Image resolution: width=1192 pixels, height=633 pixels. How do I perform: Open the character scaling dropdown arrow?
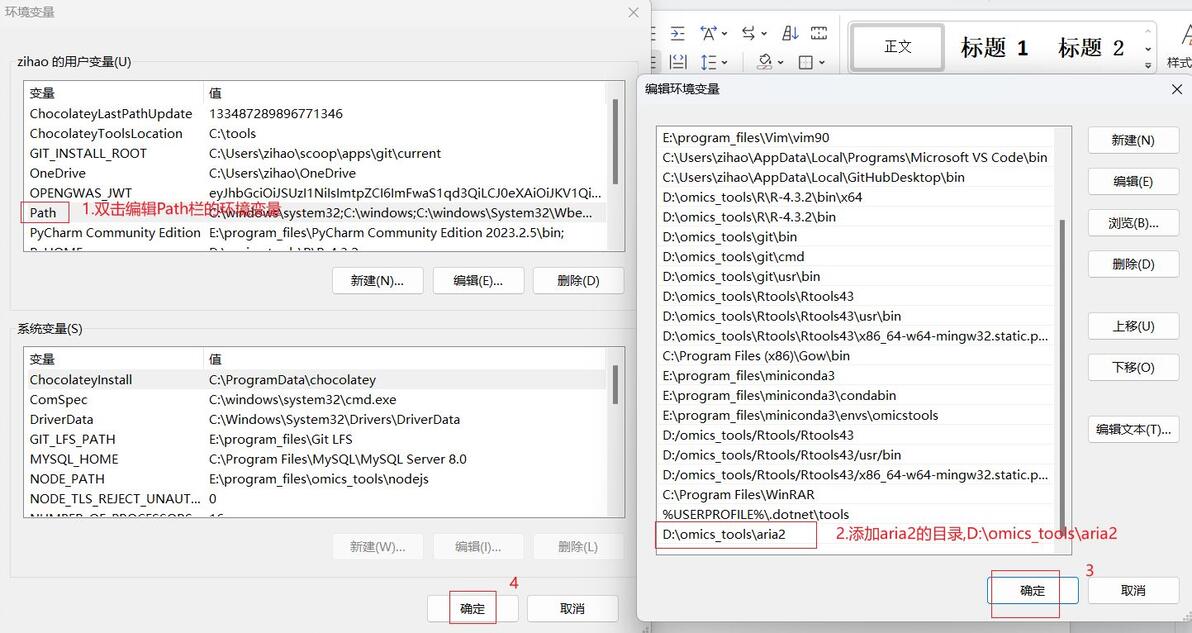tap(724, 33)
